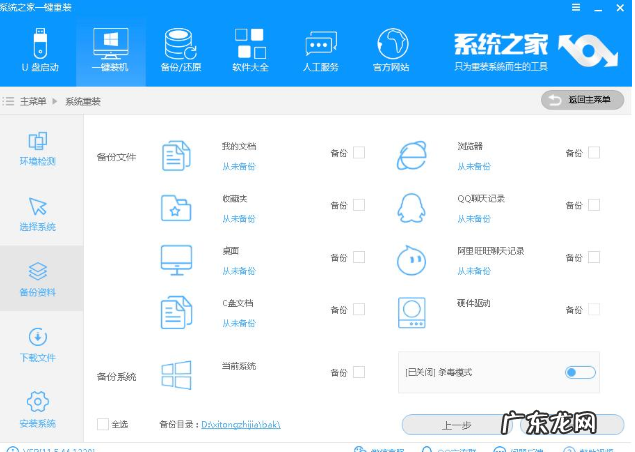The height and width of the screenshot is (452, 635).
Task: Check backup box for QQ聊天记录
Action: coord(594,205)
